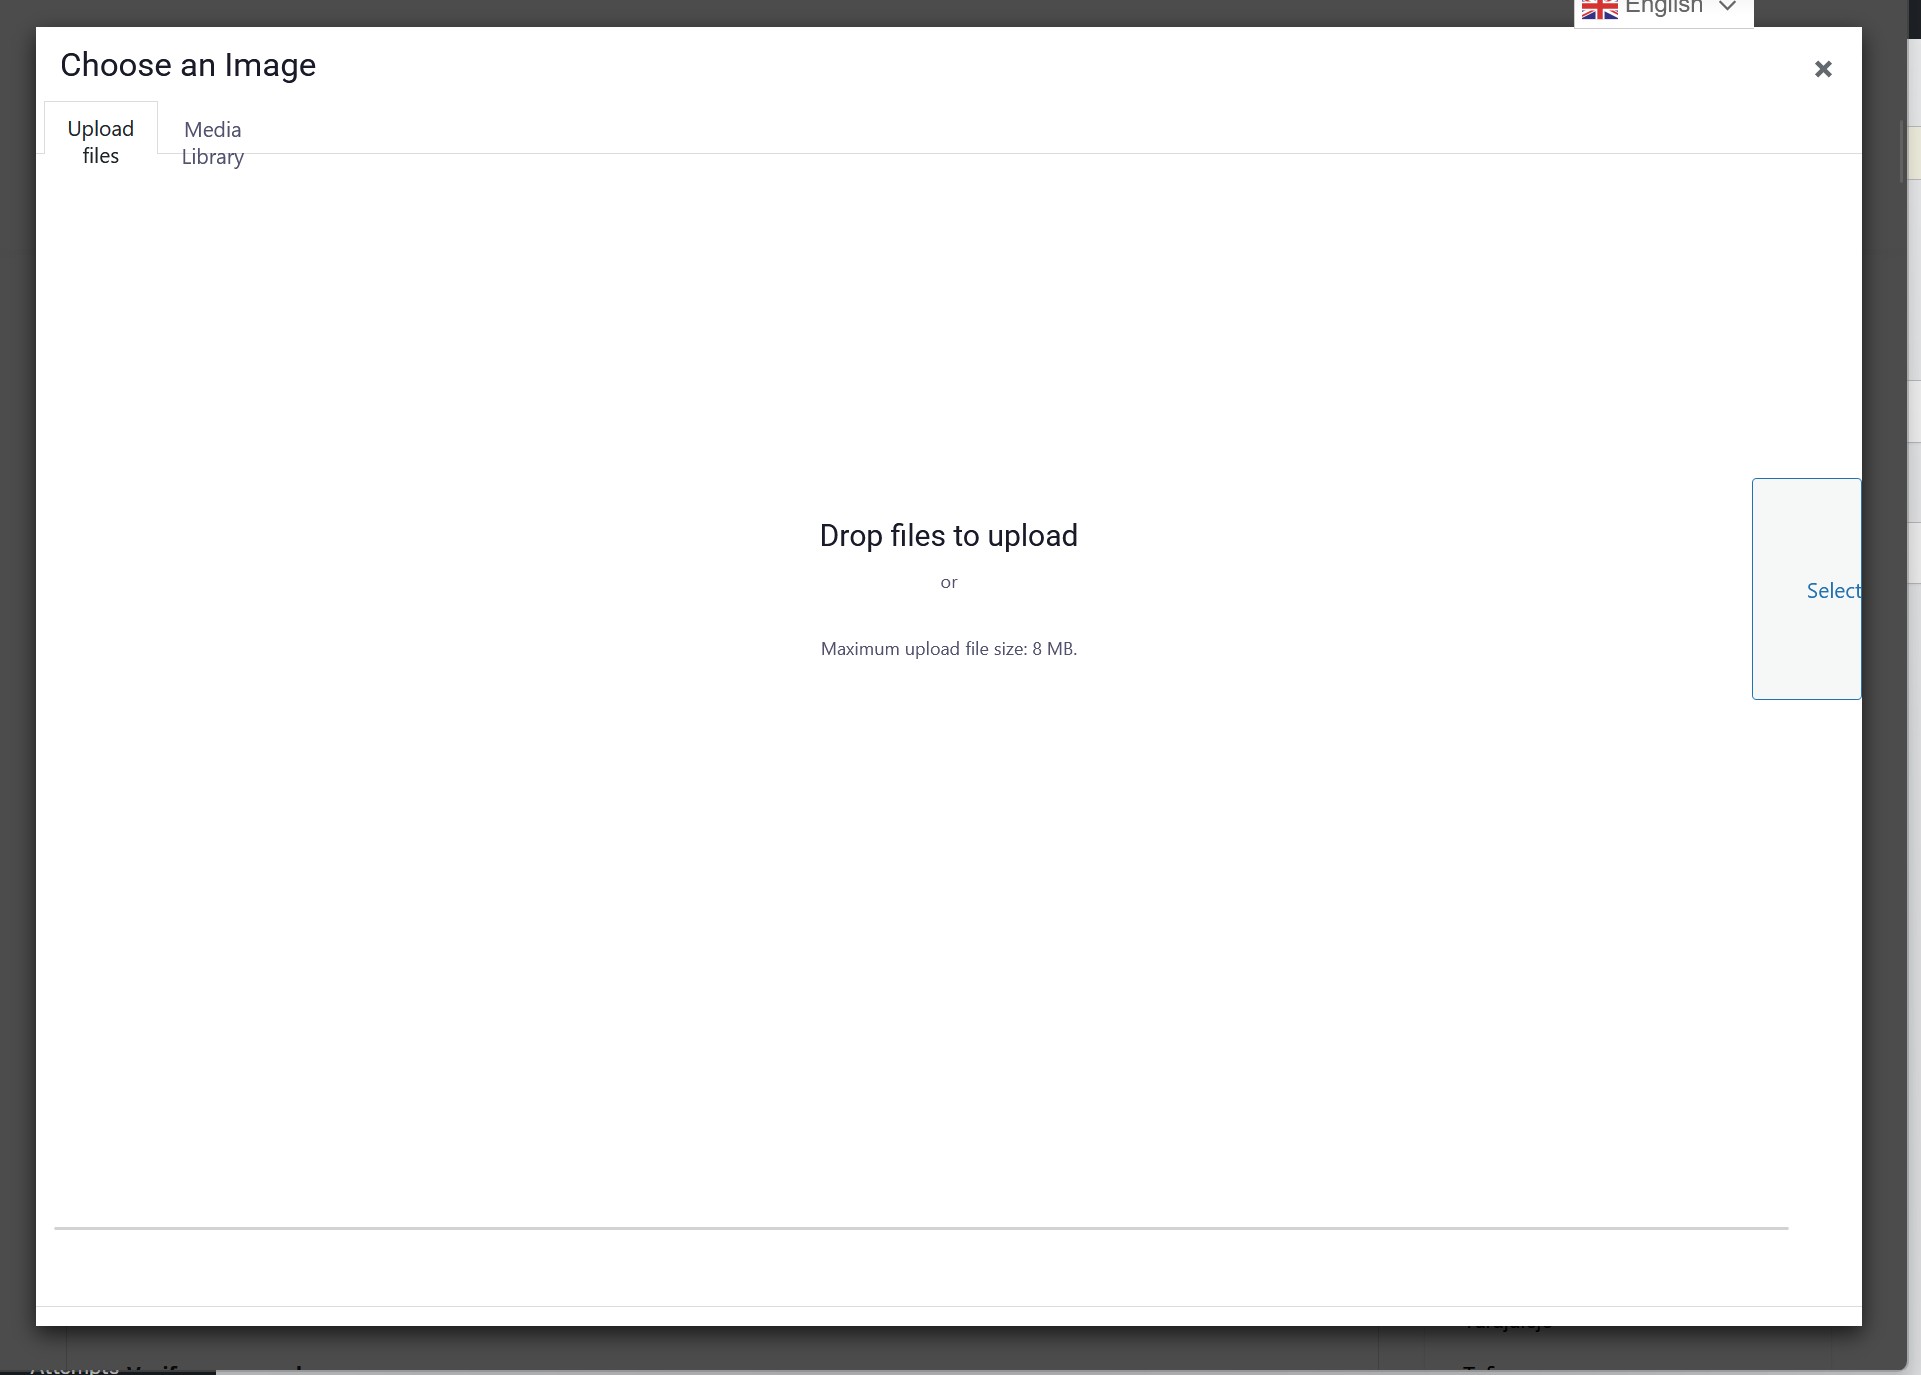Screen dimensions: 1921x1375
Task: Open the English language selector
Action: [1663, 9]
